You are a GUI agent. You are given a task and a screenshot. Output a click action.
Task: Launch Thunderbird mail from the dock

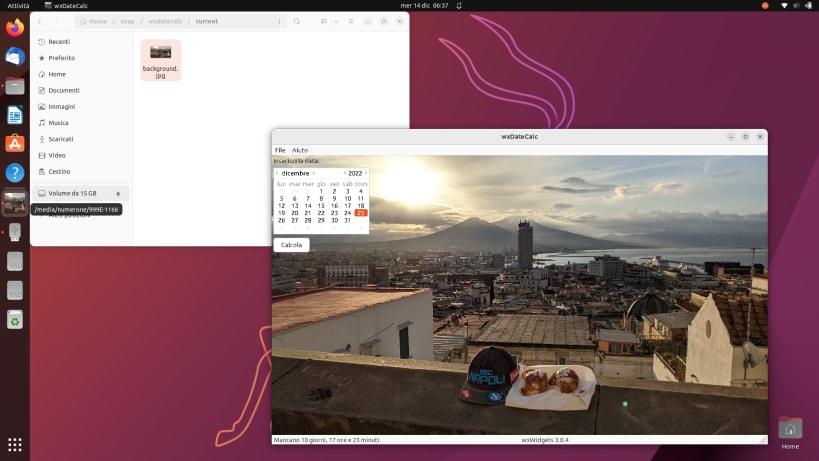pos(15,56)
